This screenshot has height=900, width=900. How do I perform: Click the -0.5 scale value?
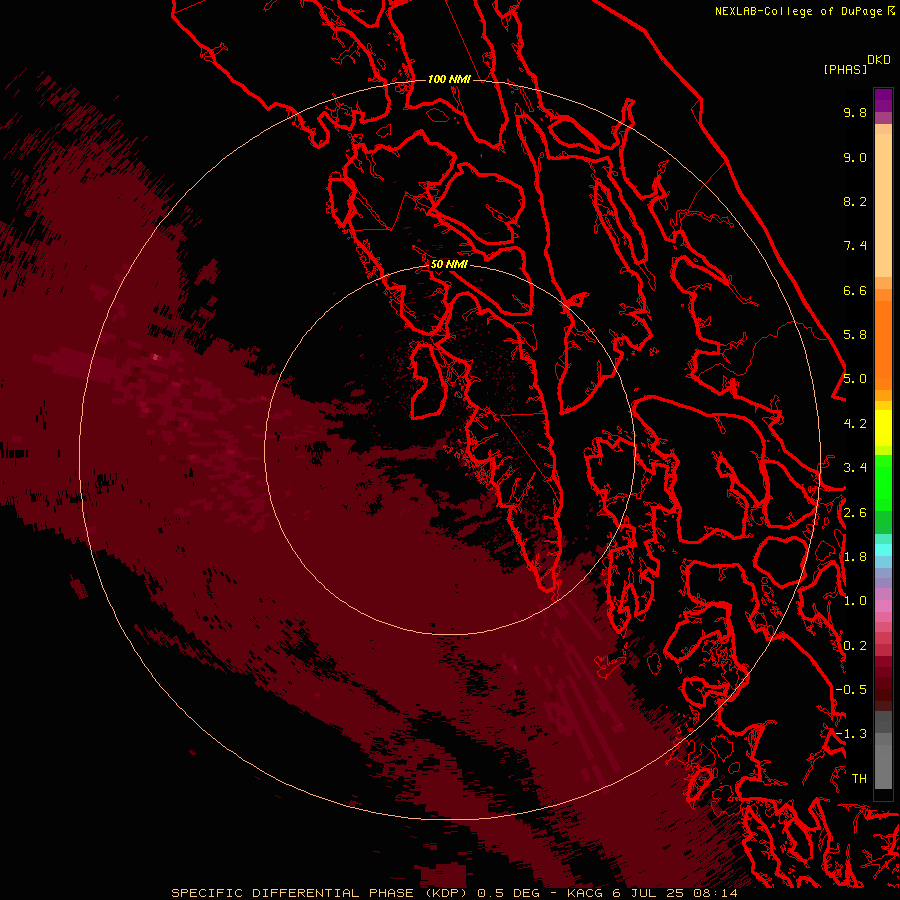pos(851,690)
